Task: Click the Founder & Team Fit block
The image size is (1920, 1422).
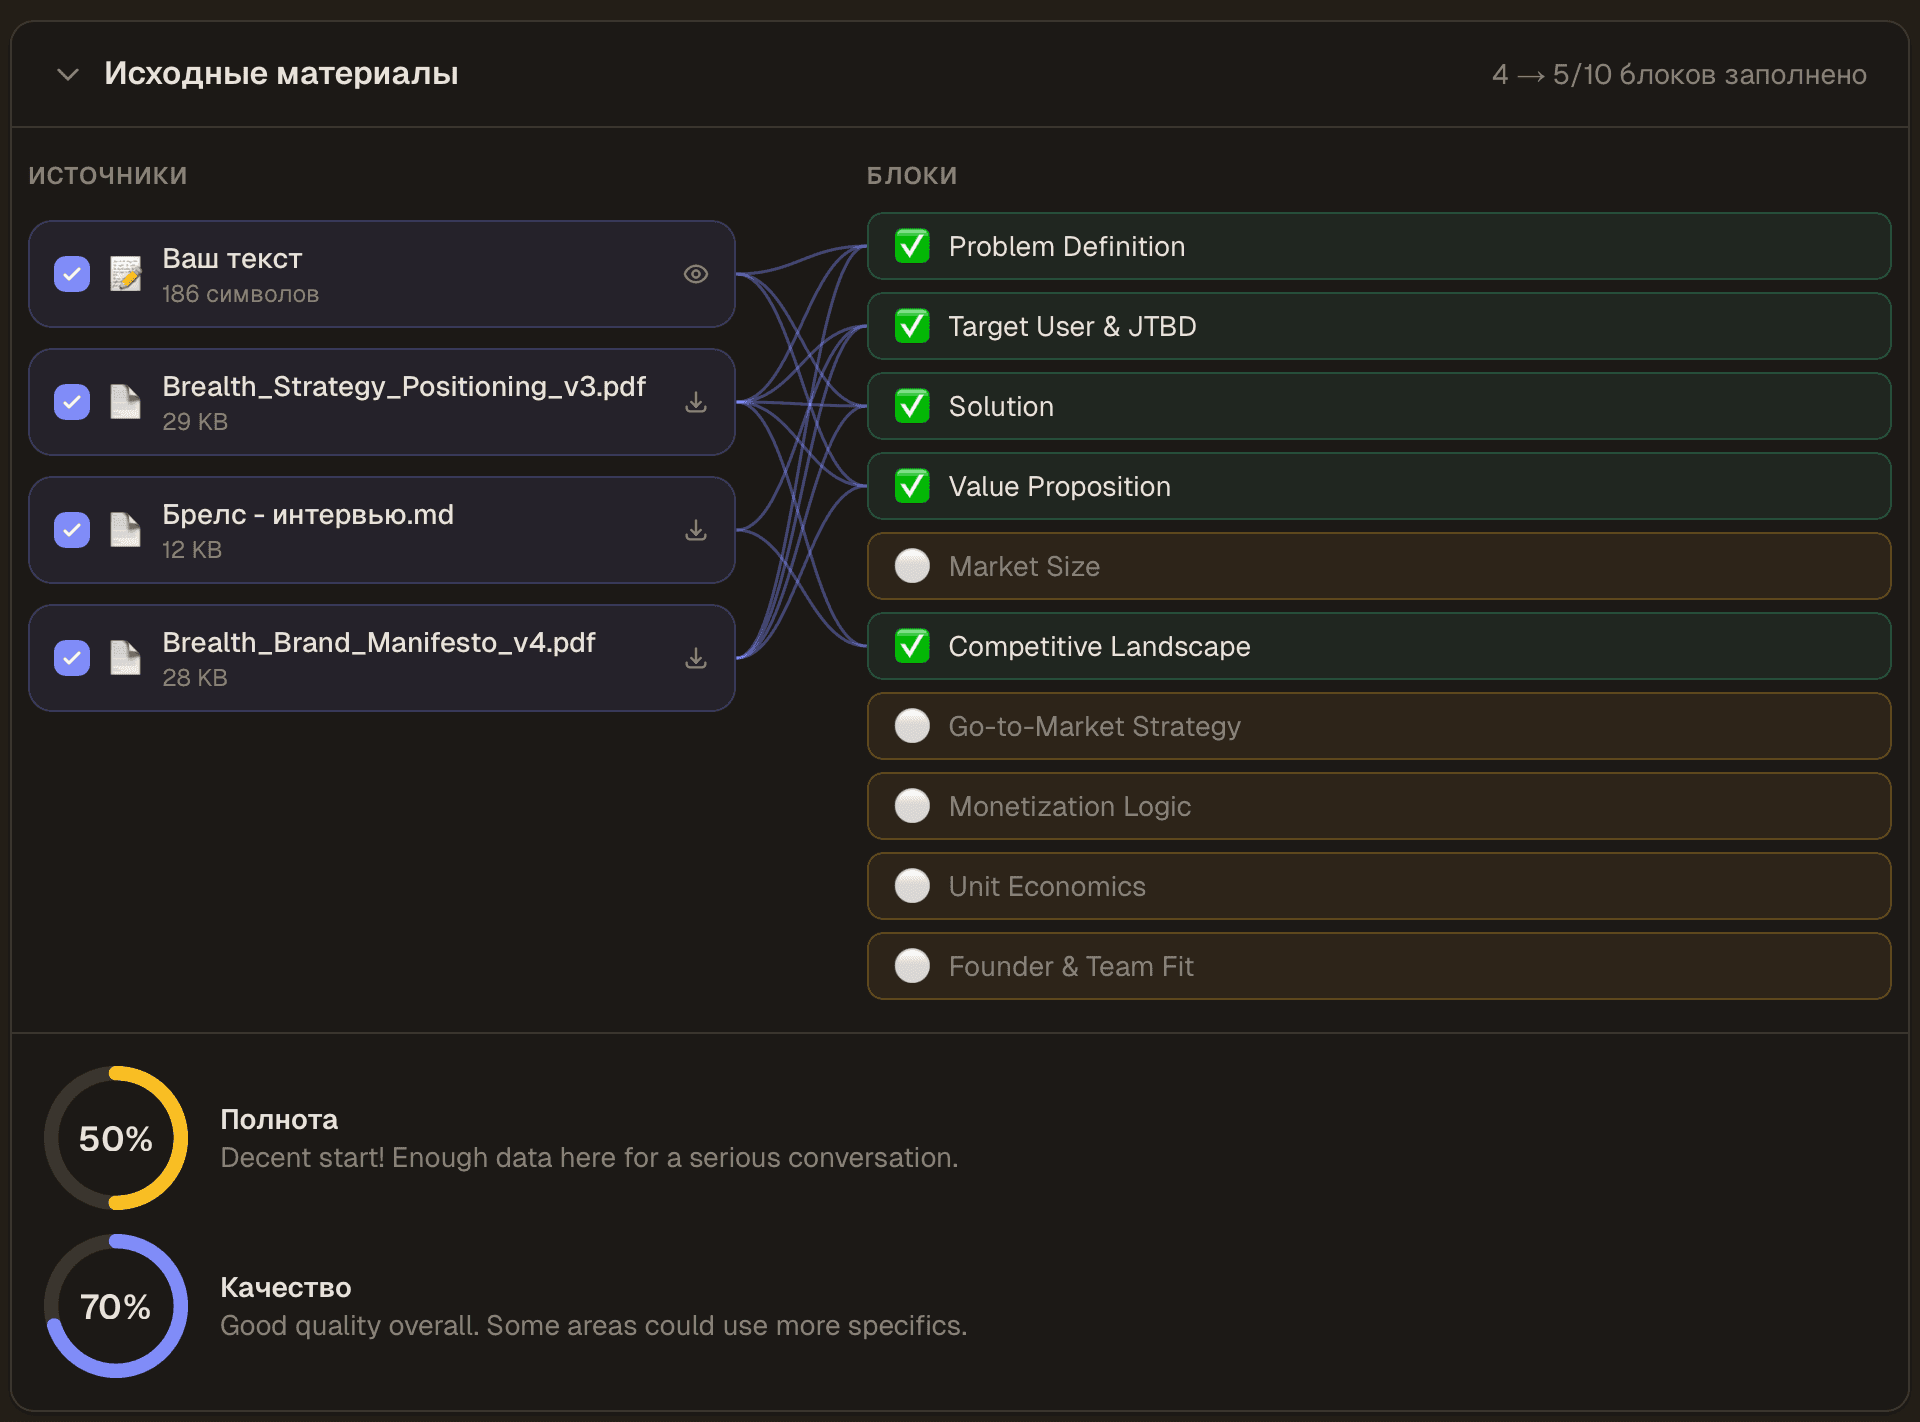Action: pos(1378,966)
